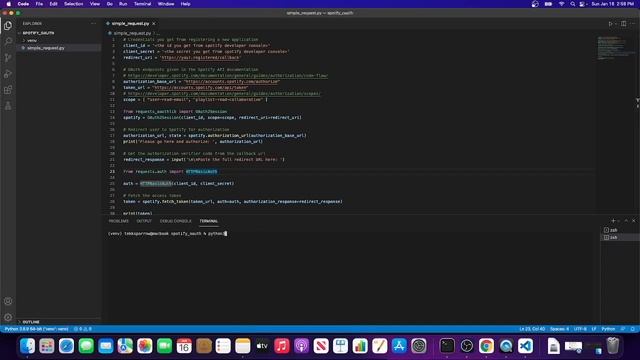The height and width of the screenshot is (360, 640).
Task: Open the Extensions view
Action: (x=8, y=90)
